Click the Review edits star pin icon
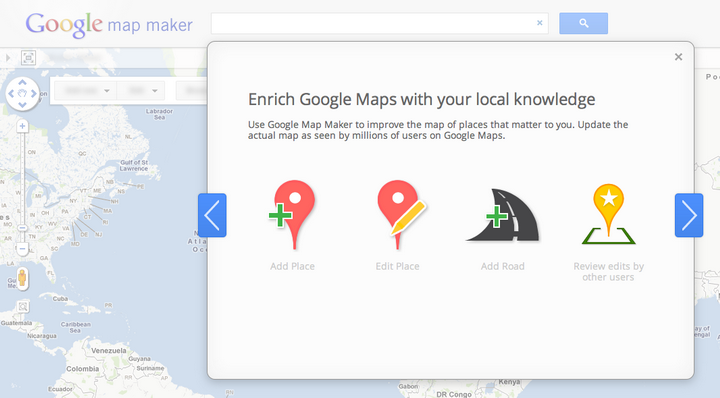The image size is (720, 398). click(x=608, y=214)
